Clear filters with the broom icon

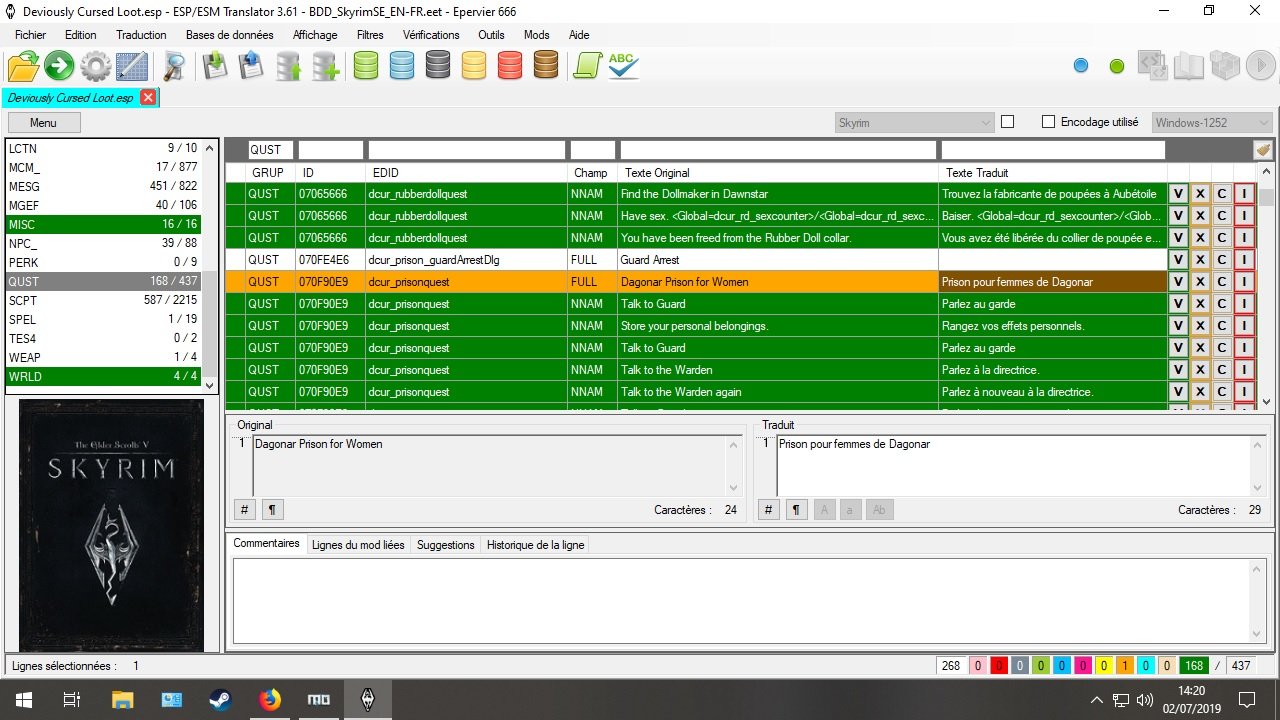click(1263, 150)
